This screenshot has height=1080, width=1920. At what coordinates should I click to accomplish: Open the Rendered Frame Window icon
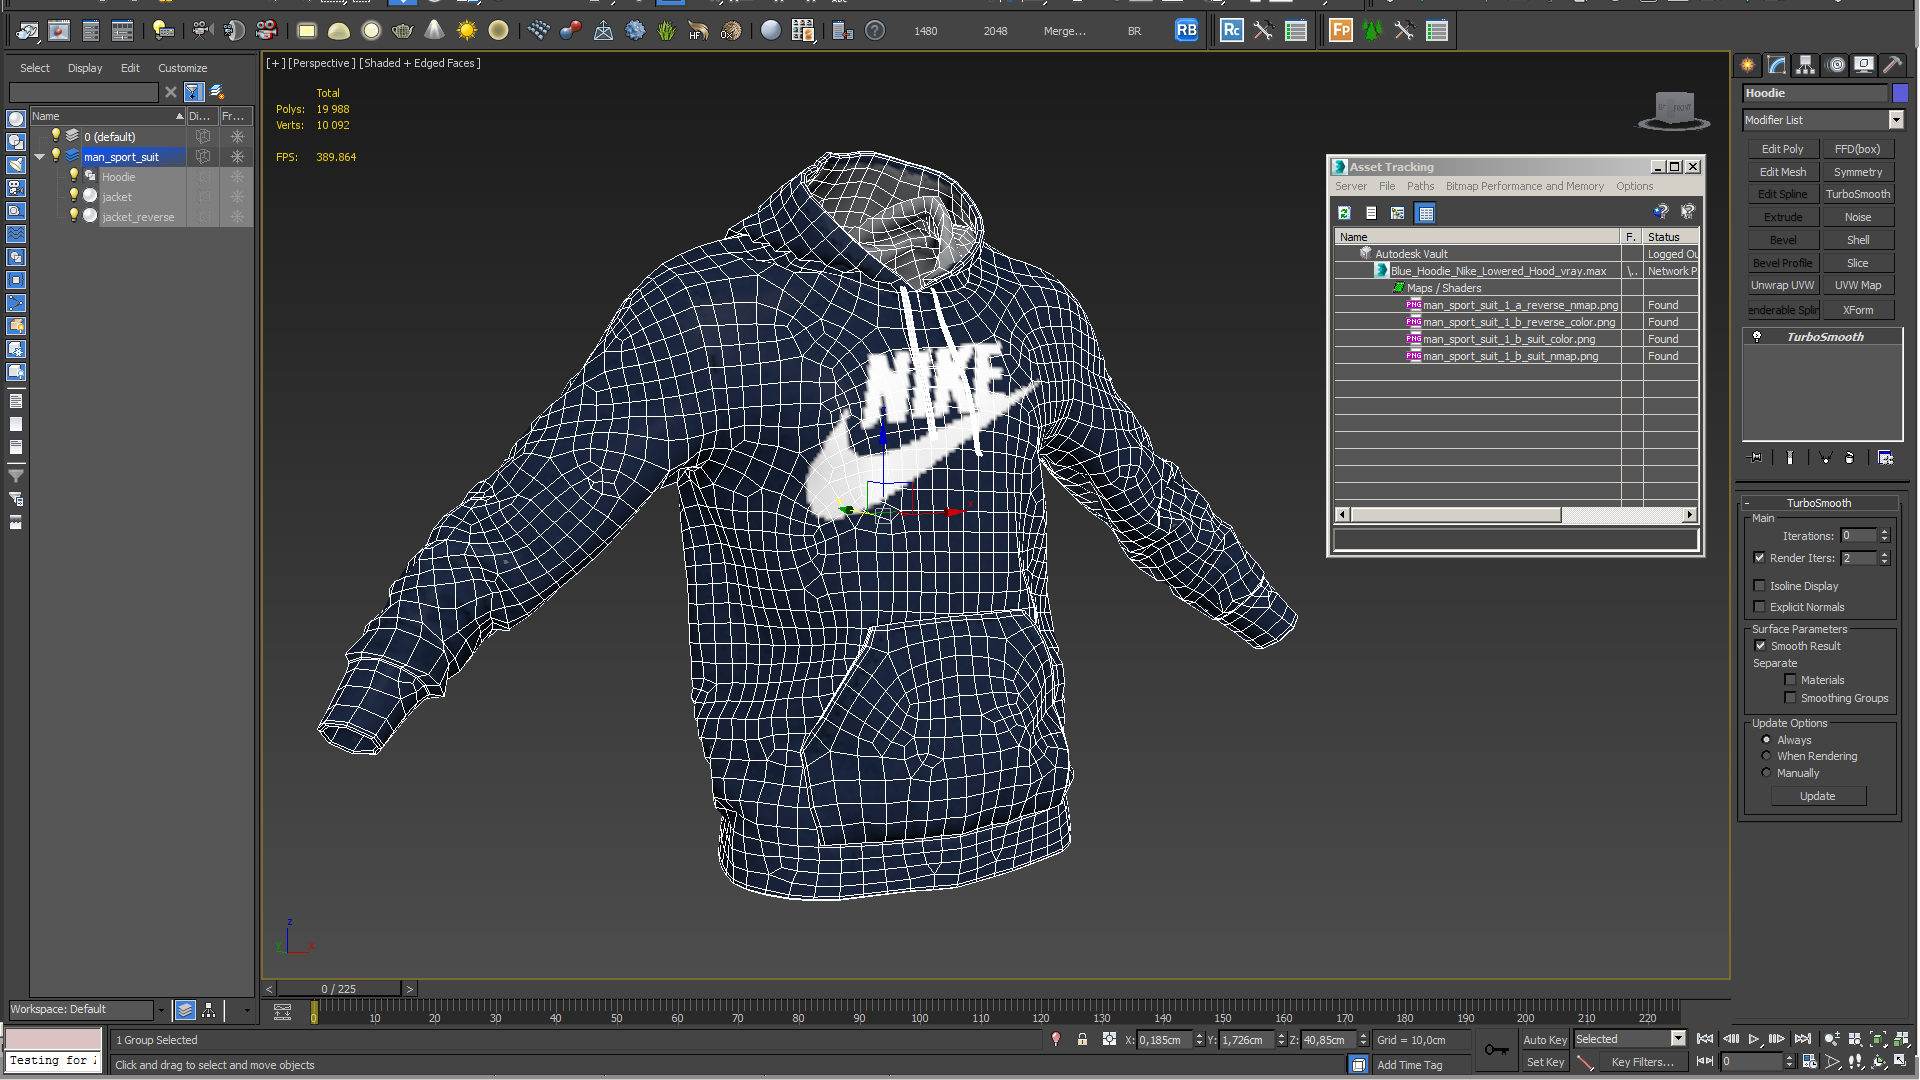pos(59,31)
